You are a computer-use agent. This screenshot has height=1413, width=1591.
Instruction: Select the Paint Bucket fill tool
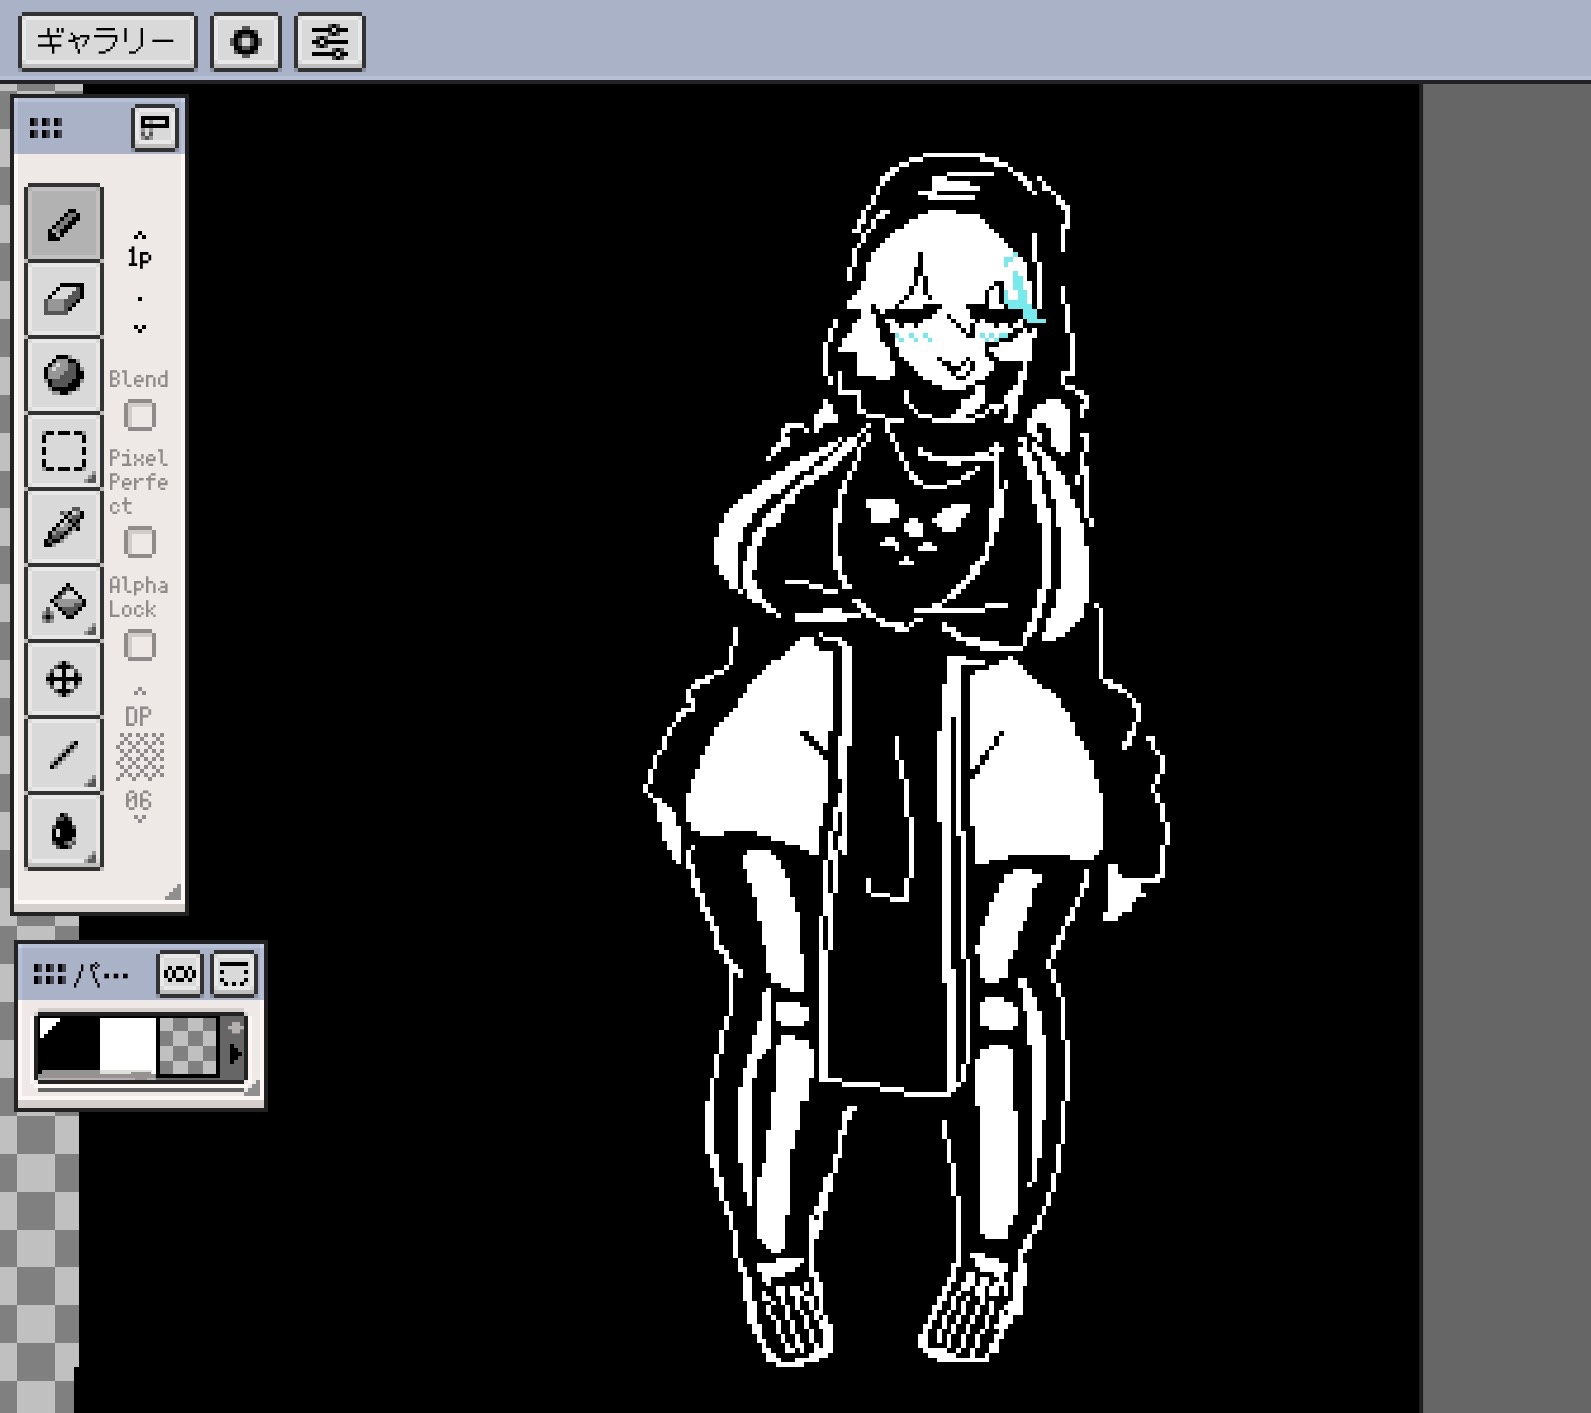click(63, 603)
